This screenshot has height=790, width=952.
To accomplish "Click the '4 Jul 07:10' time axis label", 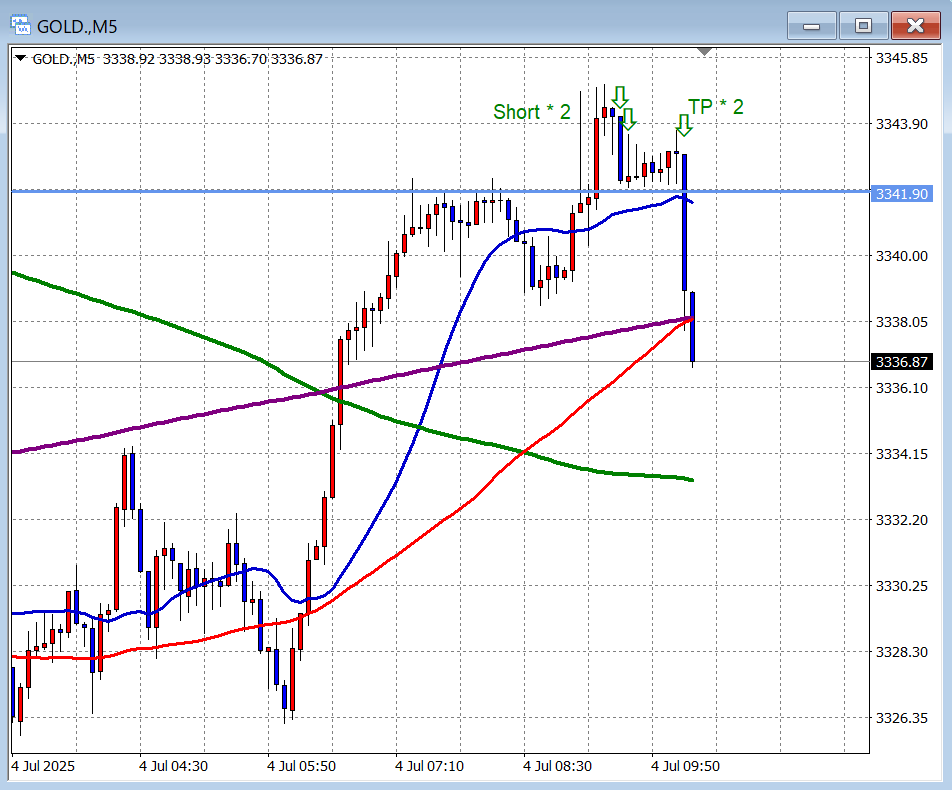I will tap(430, 766).
